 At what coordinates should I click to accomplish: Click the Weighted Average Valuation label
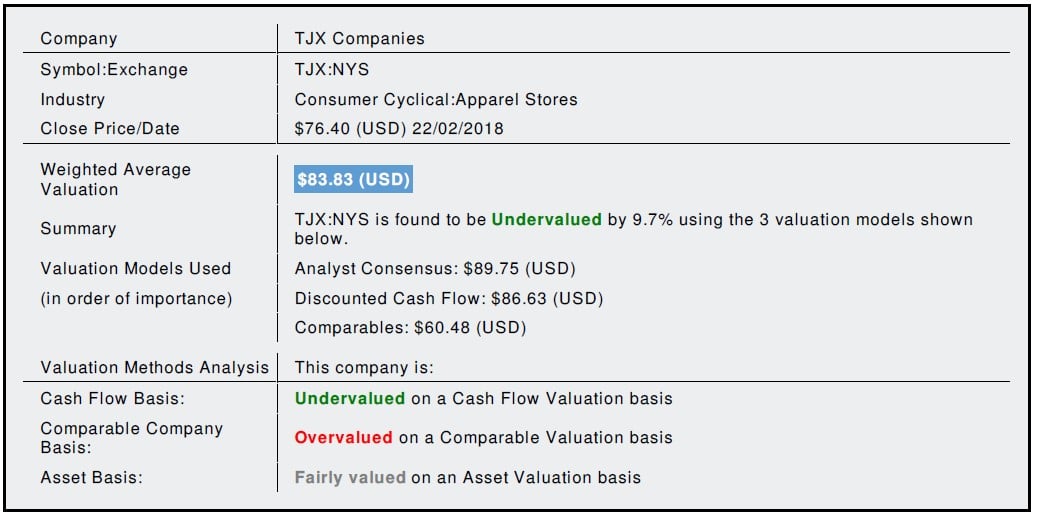tap(115, 180)
